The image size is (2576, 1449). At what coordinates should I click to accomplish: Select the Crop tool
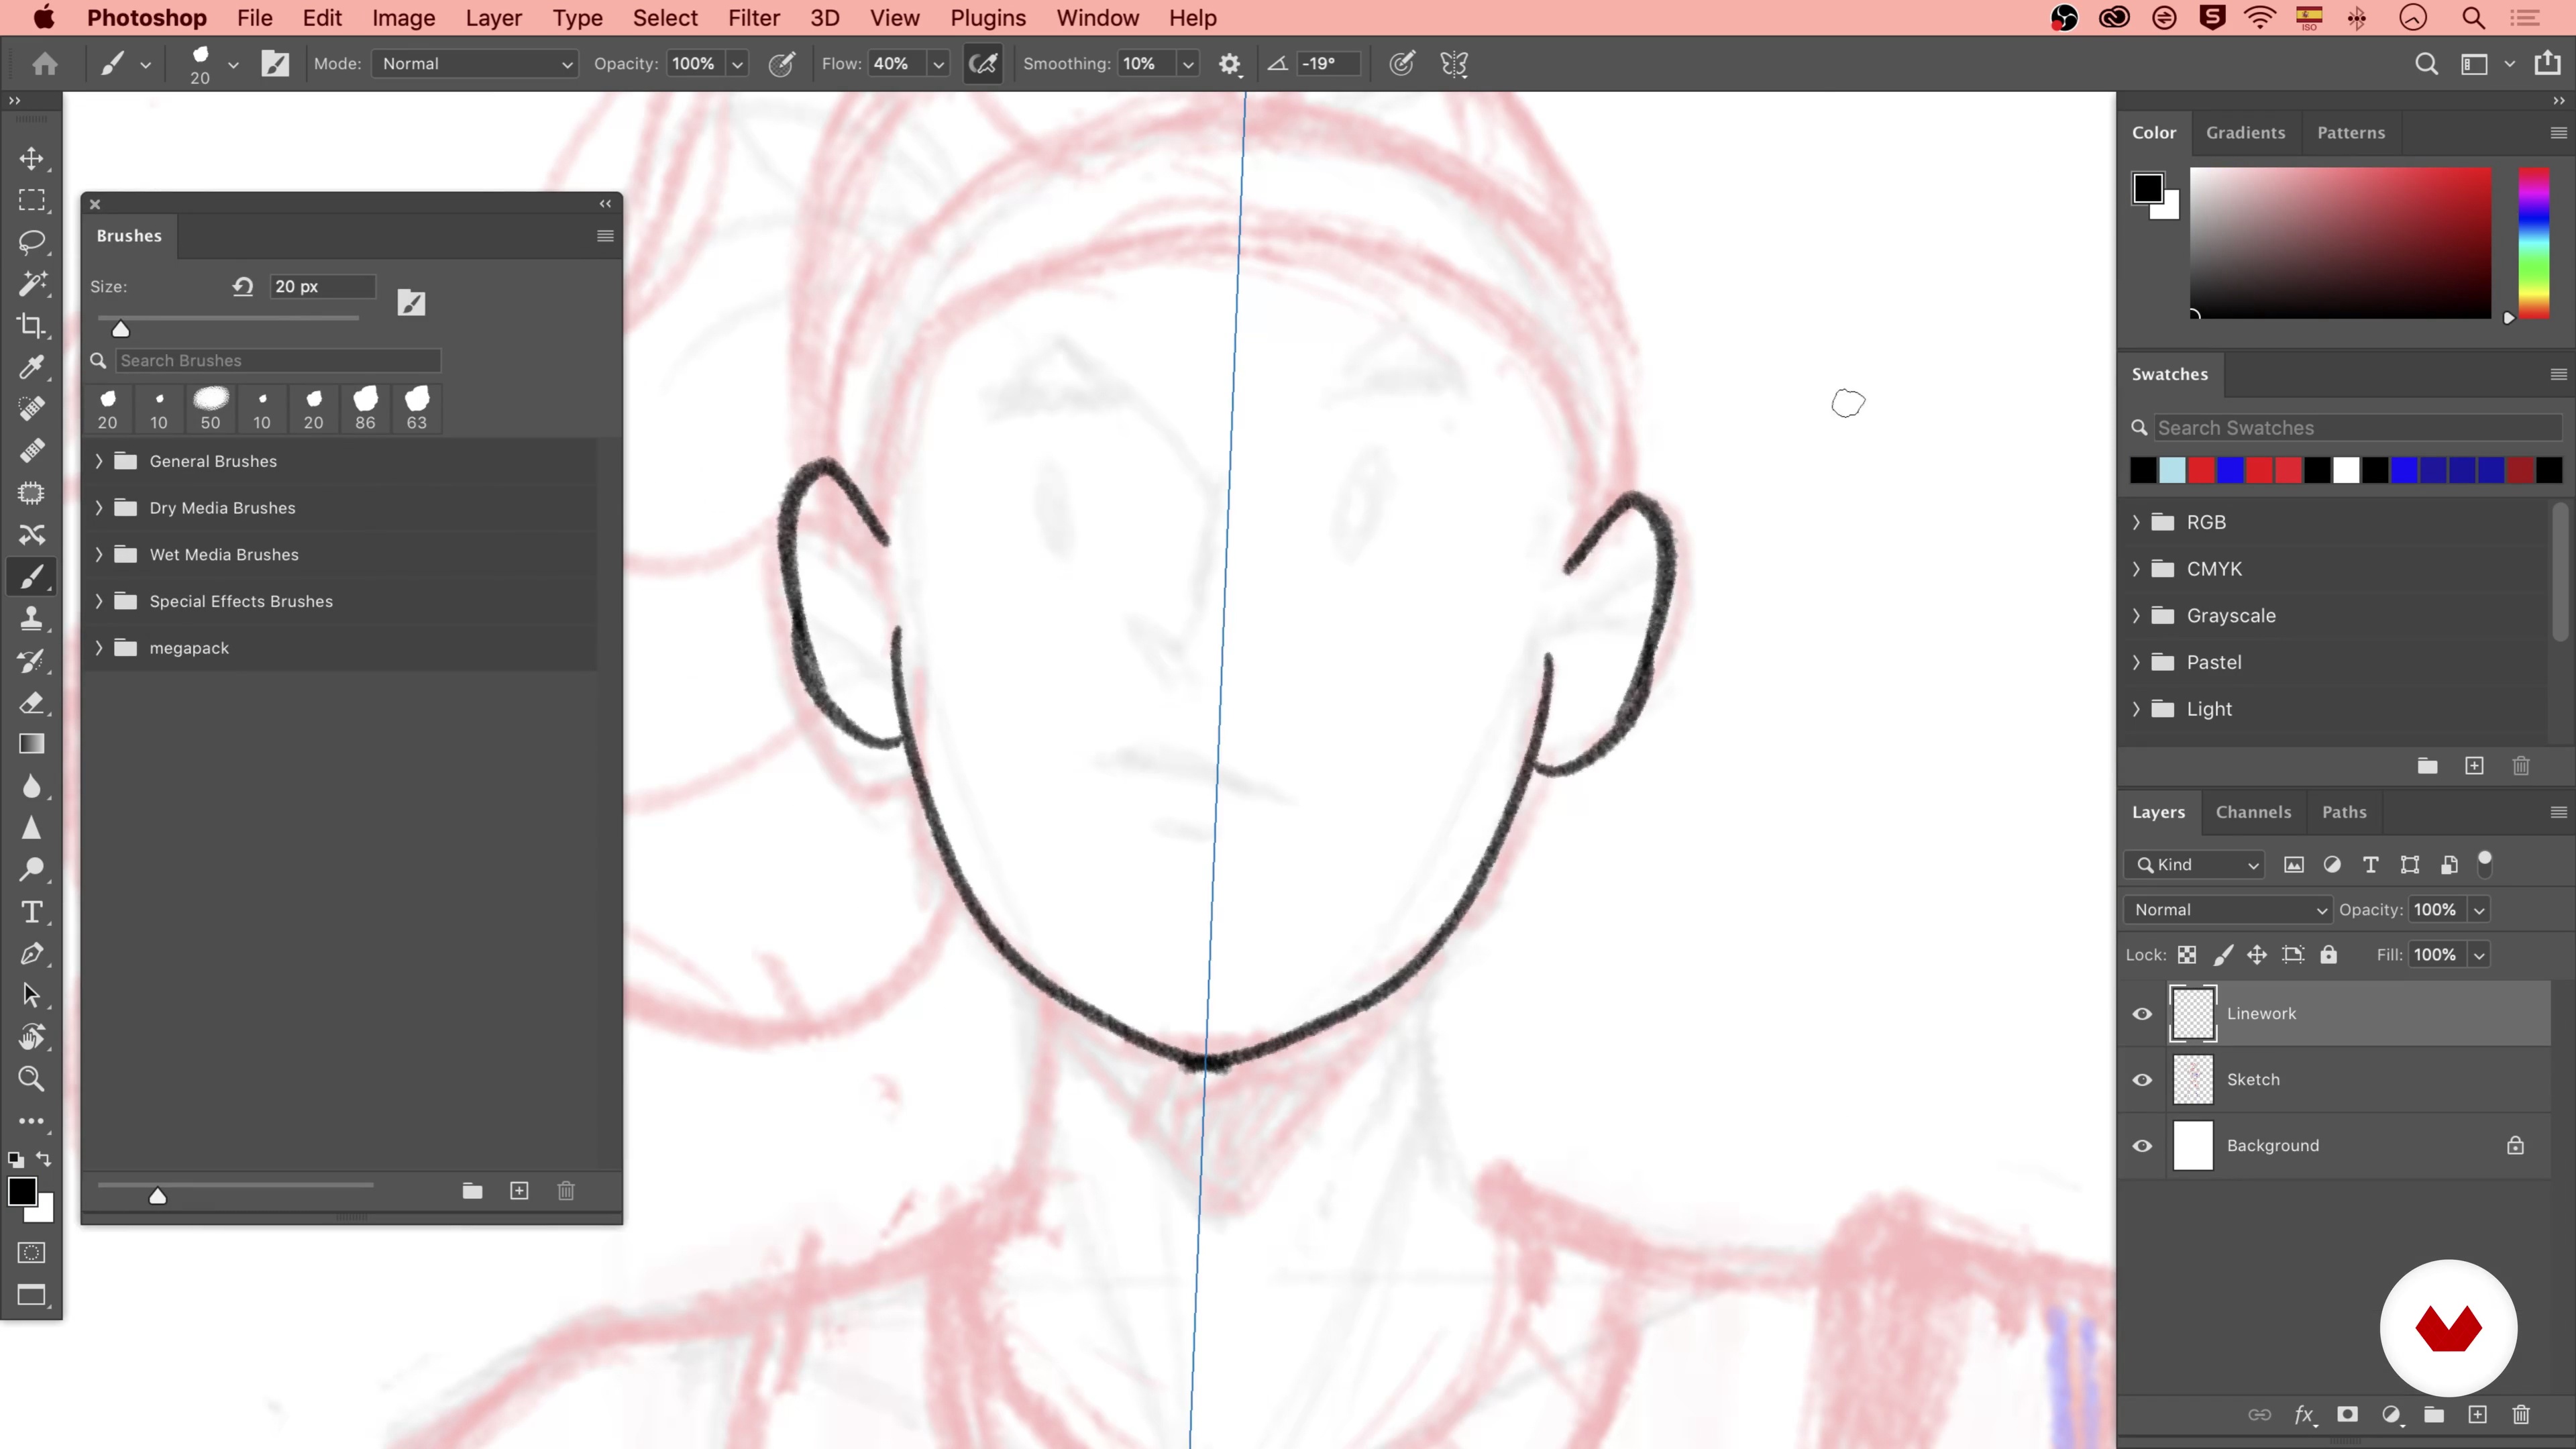tap(32, 326)
